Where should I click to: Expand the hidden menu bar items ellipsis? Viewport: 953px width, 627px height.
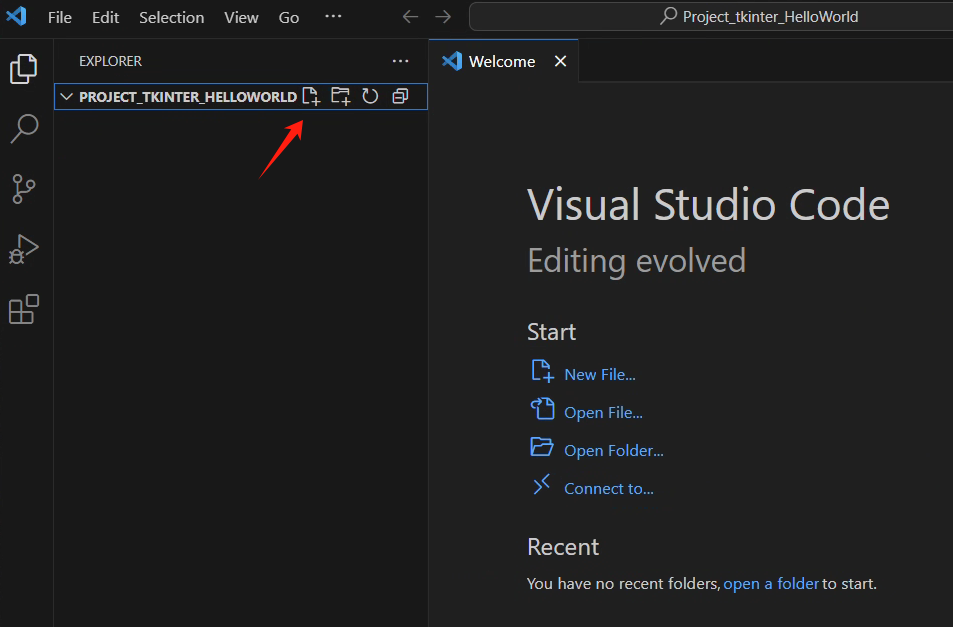click(333, 17)
